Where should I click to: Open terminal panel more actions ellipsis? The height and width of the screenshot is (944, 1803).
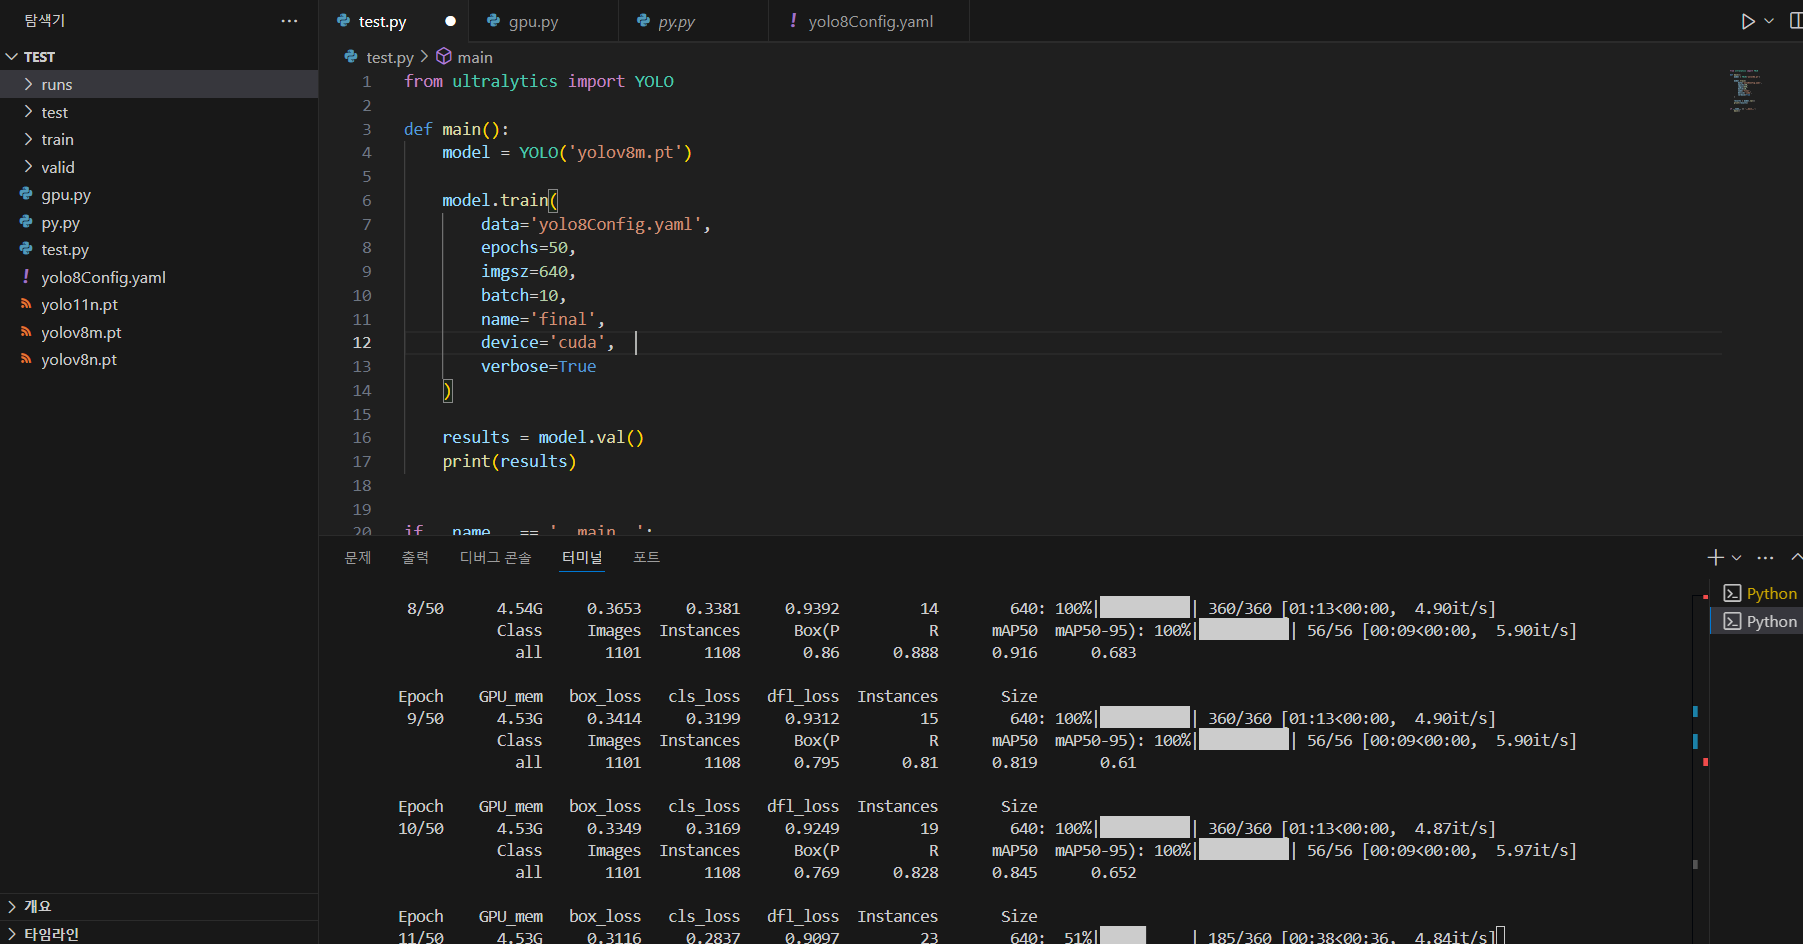tap(1765, 557)
